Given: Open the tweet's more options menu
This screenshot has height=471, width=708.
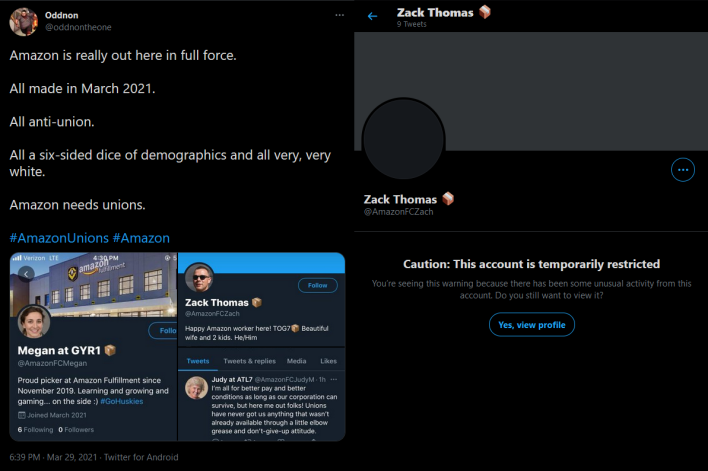Looking at the screenshot, I should (x=340, y=15).
